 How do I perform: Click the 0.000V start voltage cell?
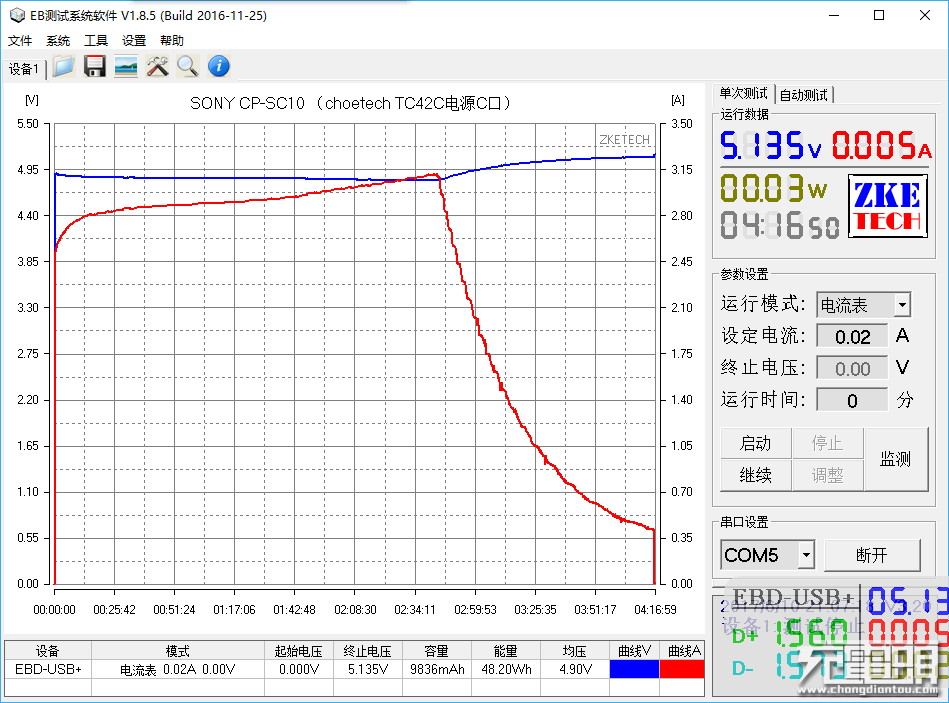(x=299, y=669)
